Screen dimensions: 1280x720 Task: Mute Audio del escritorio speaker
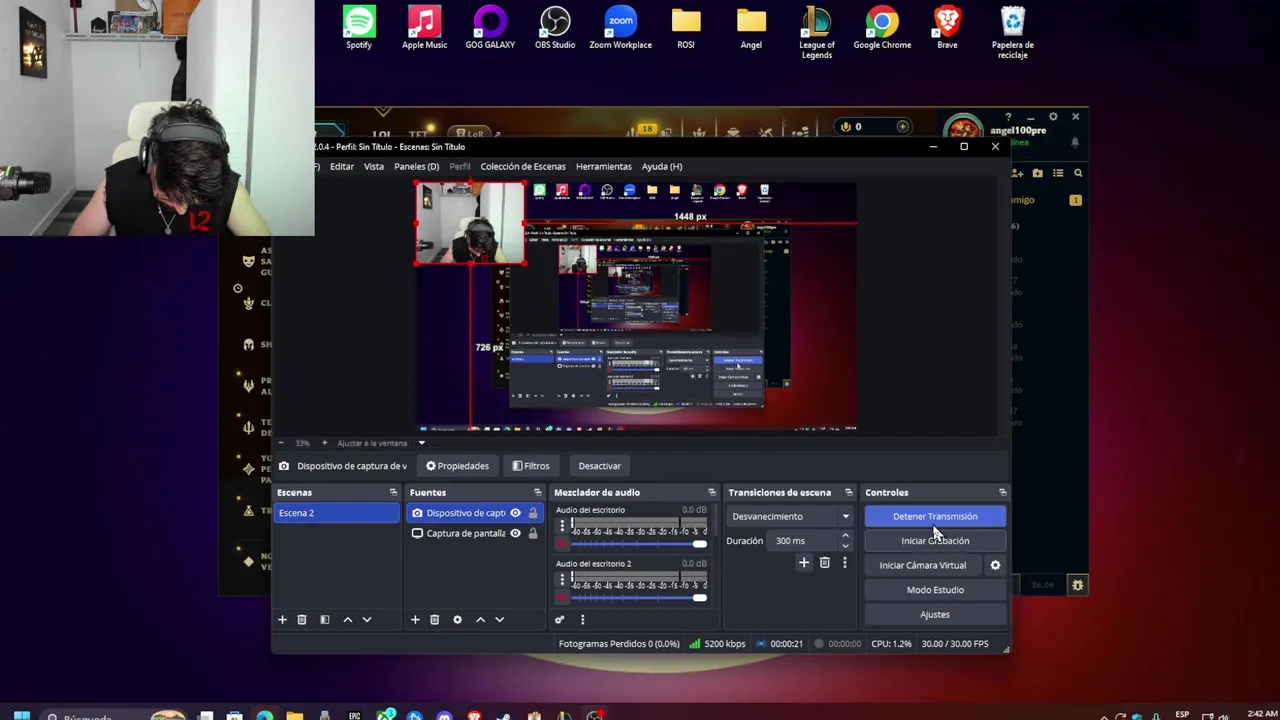(x=561, y=544)
